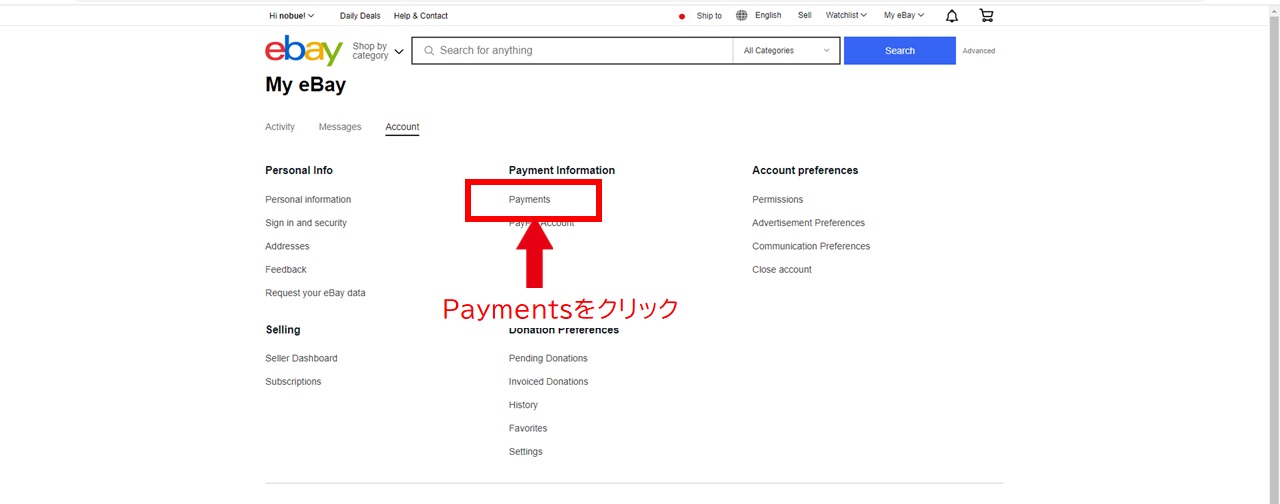Click the Ship to link
The image size is (1280, 504).
pyautogui.click(x=709, y=16)
